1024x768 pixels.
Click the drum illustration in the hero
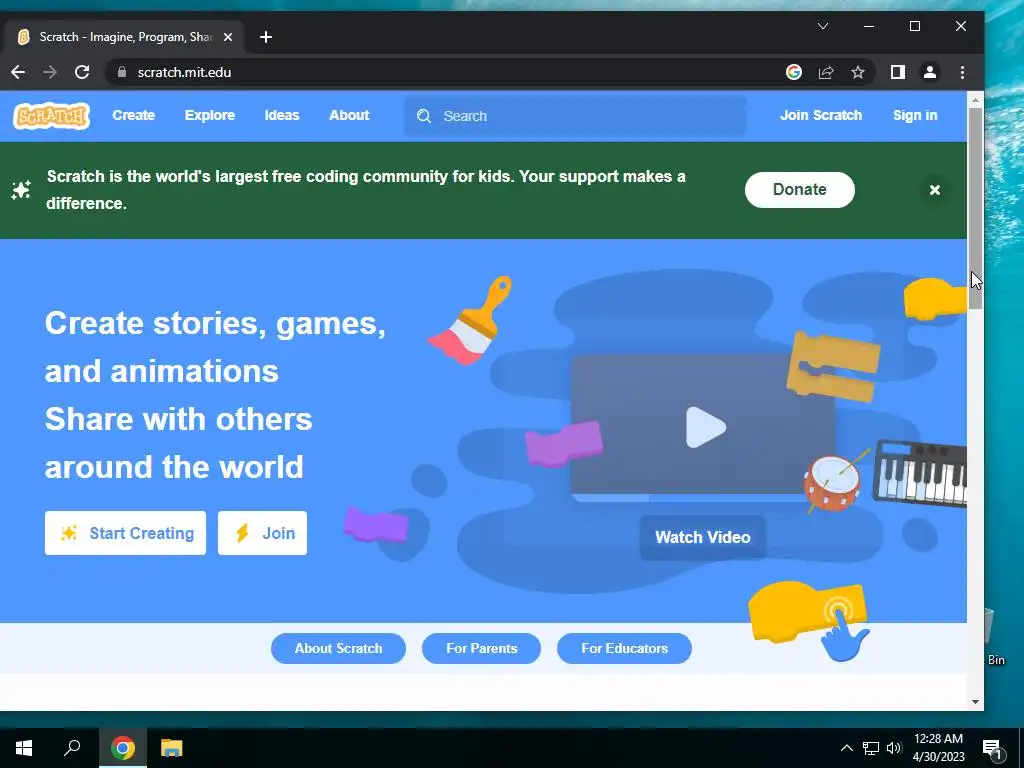[x=836, y=482]
